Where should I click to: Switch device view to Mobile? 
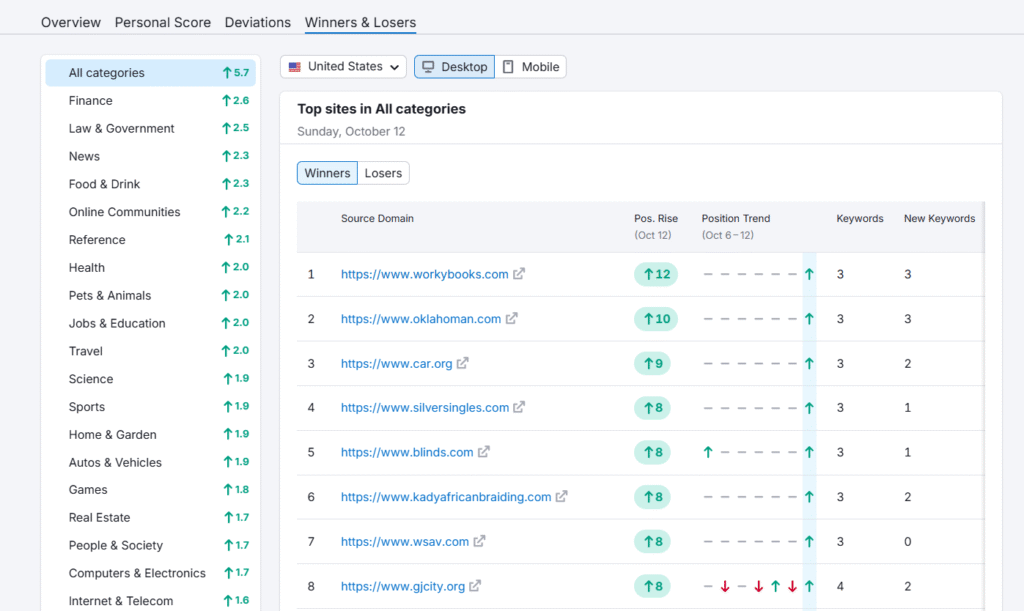[531, 67]
